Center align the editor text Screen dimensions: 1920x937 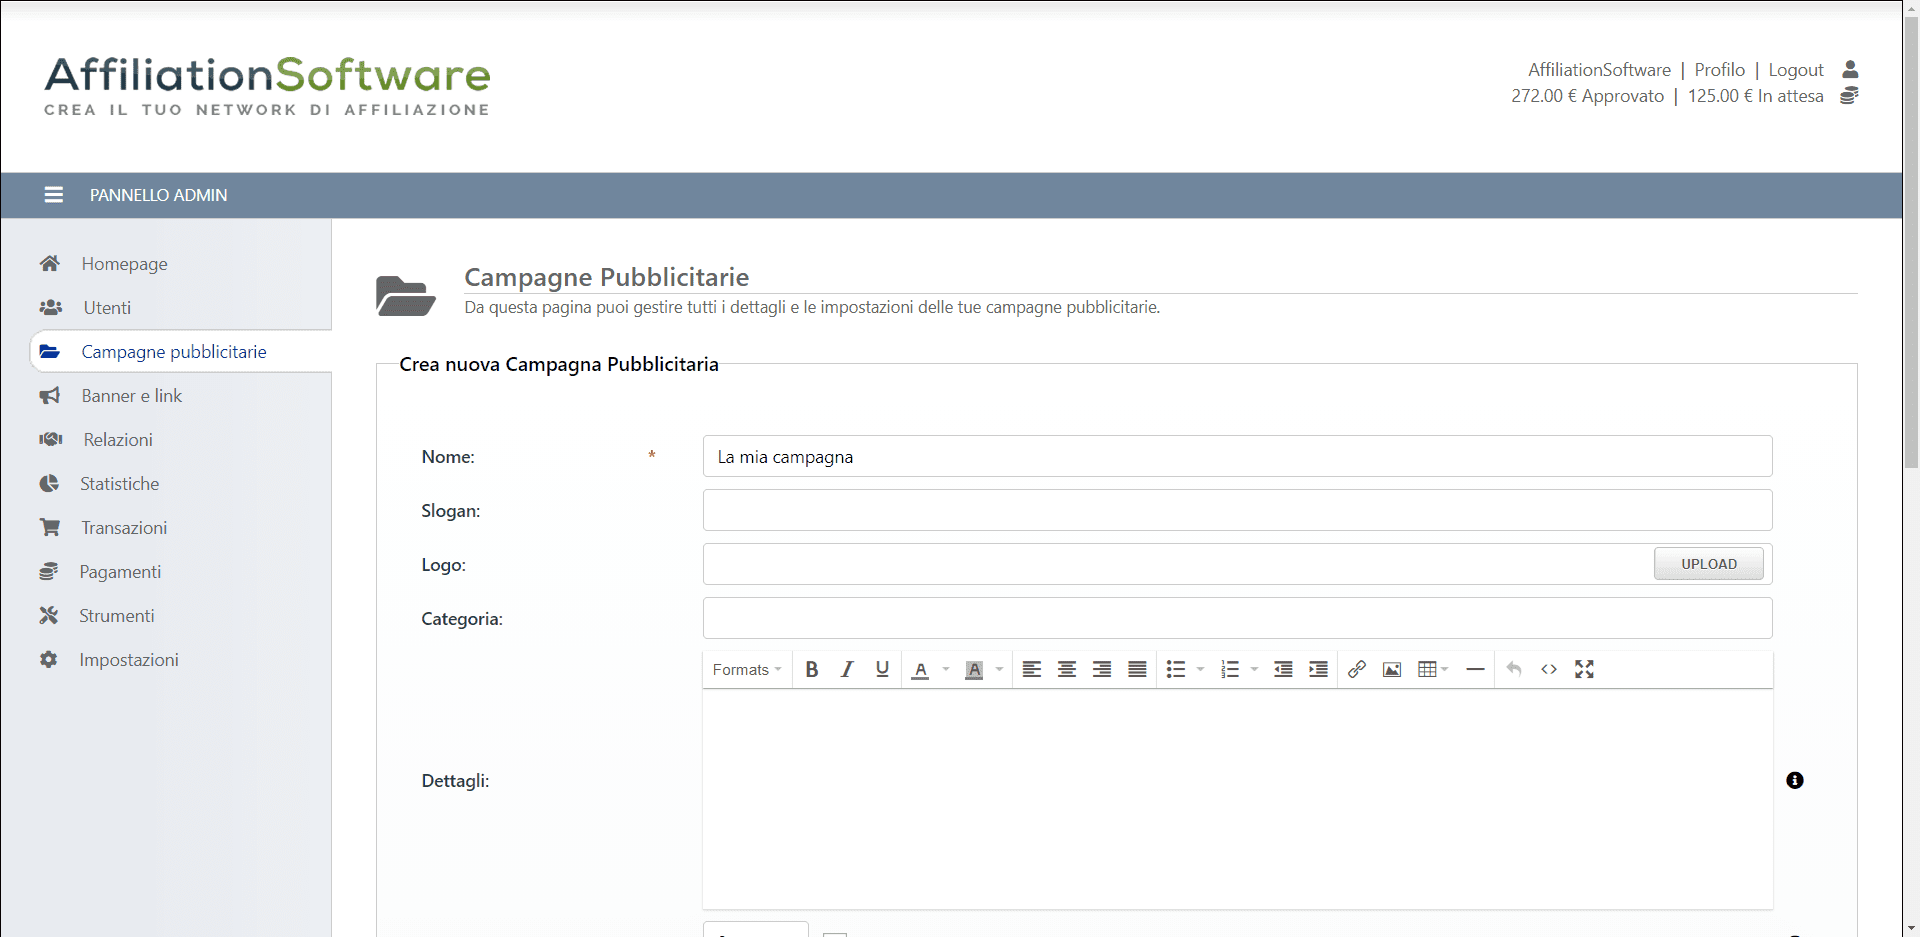[1067, 670]
